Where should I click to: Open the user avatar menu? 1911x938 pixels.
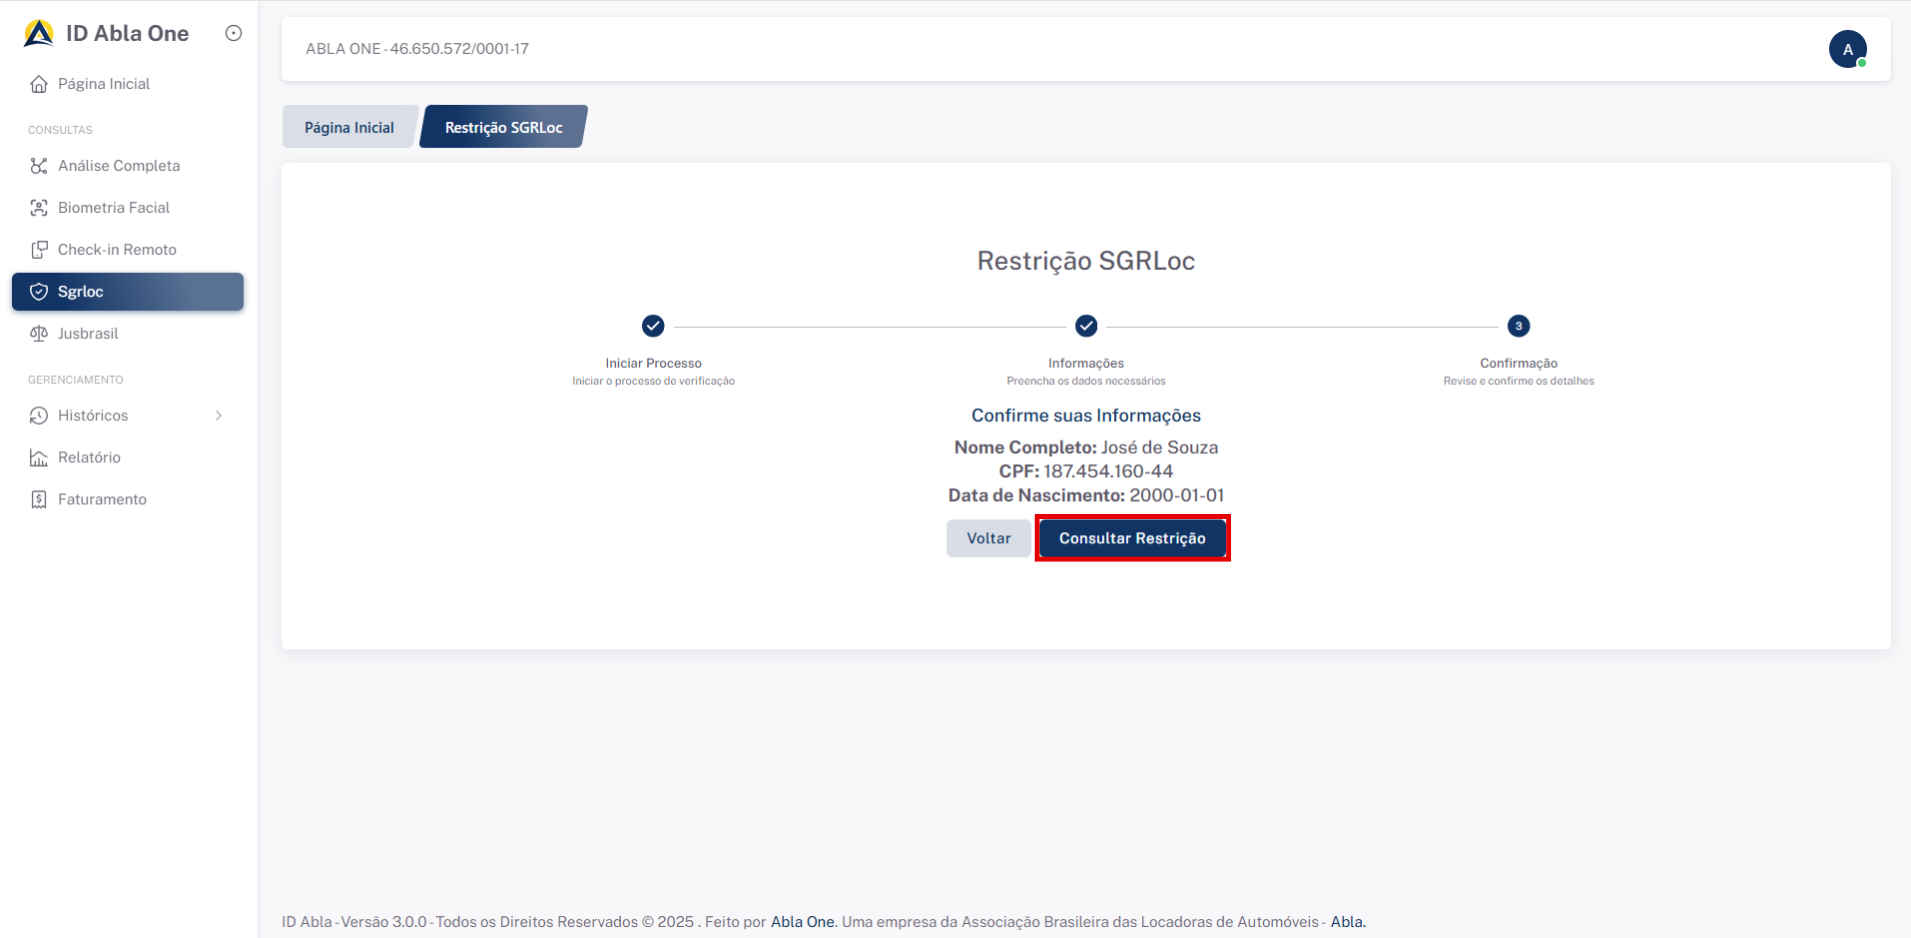[1847, 49]
